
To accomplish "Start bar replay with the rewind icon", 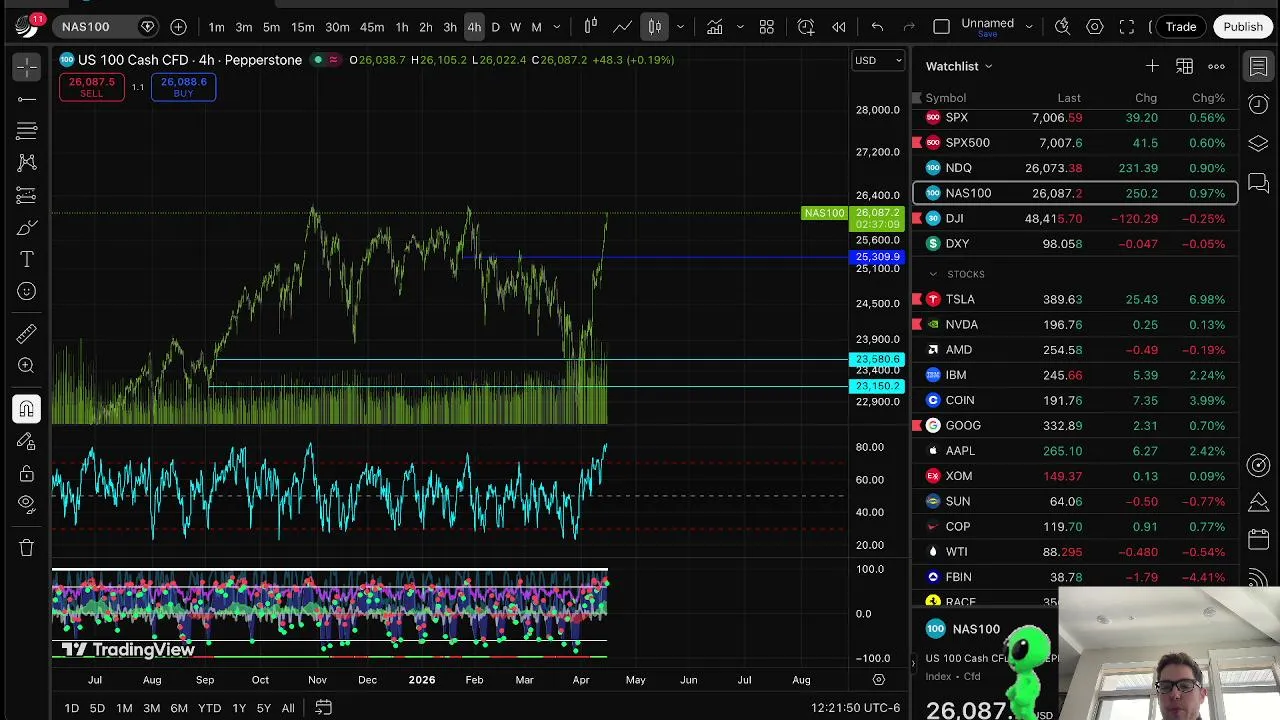I will coord(839,27).
